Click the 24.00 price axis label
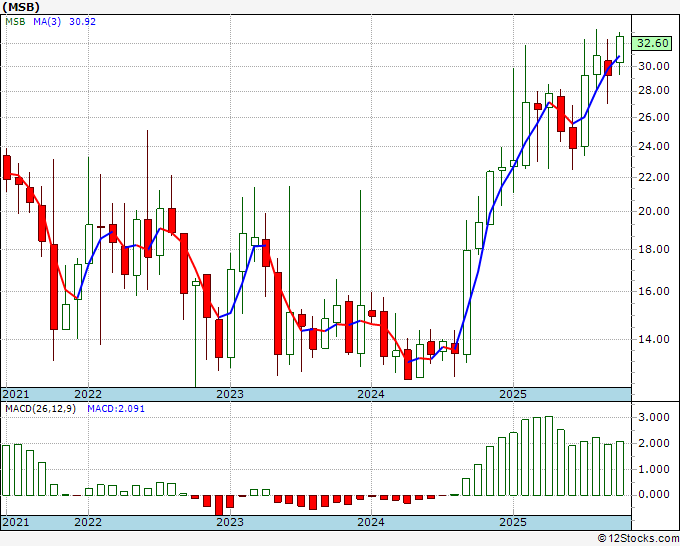The width and height of the screenshot is (680, 546). point(653,146)
